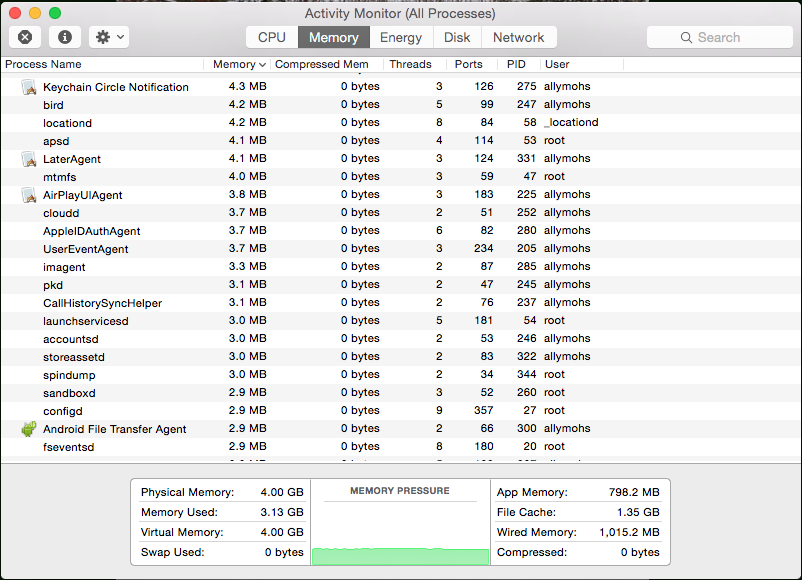Click Android File Transfer Agent name

pyautogui.click(x=115, y=429)
